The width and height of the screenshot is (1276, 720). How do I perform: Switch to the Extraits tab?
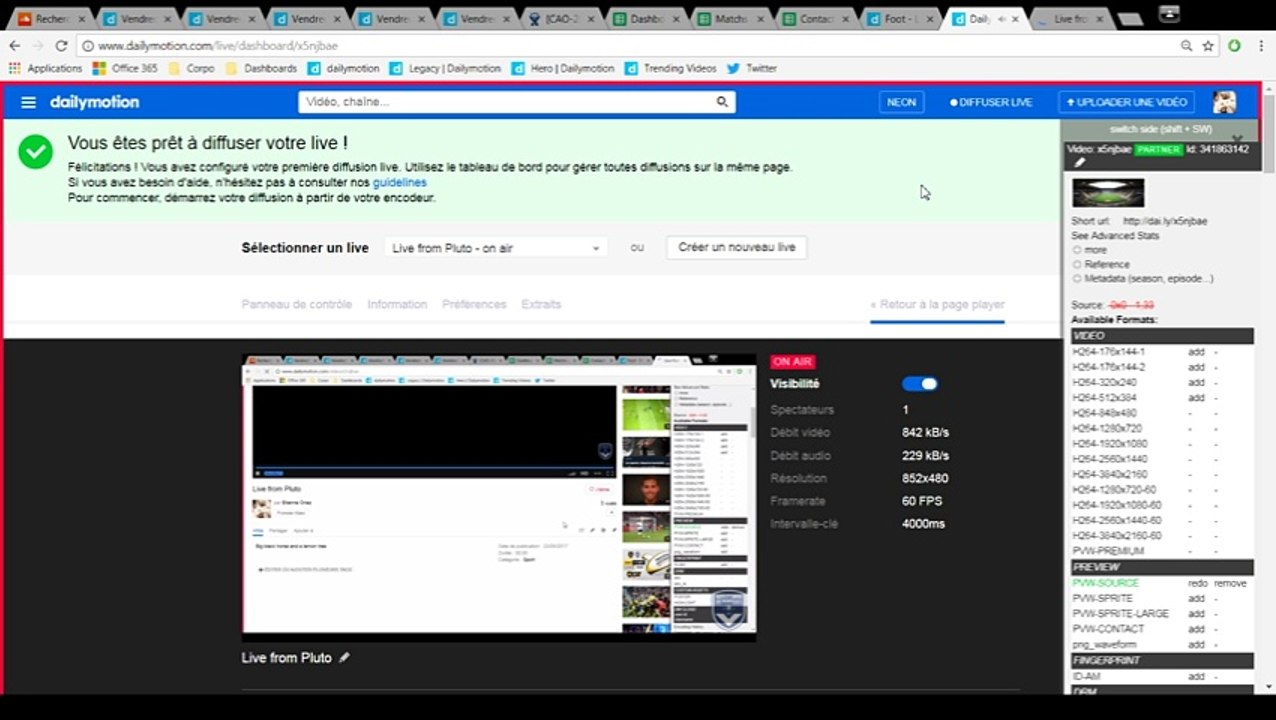point(541,304)
